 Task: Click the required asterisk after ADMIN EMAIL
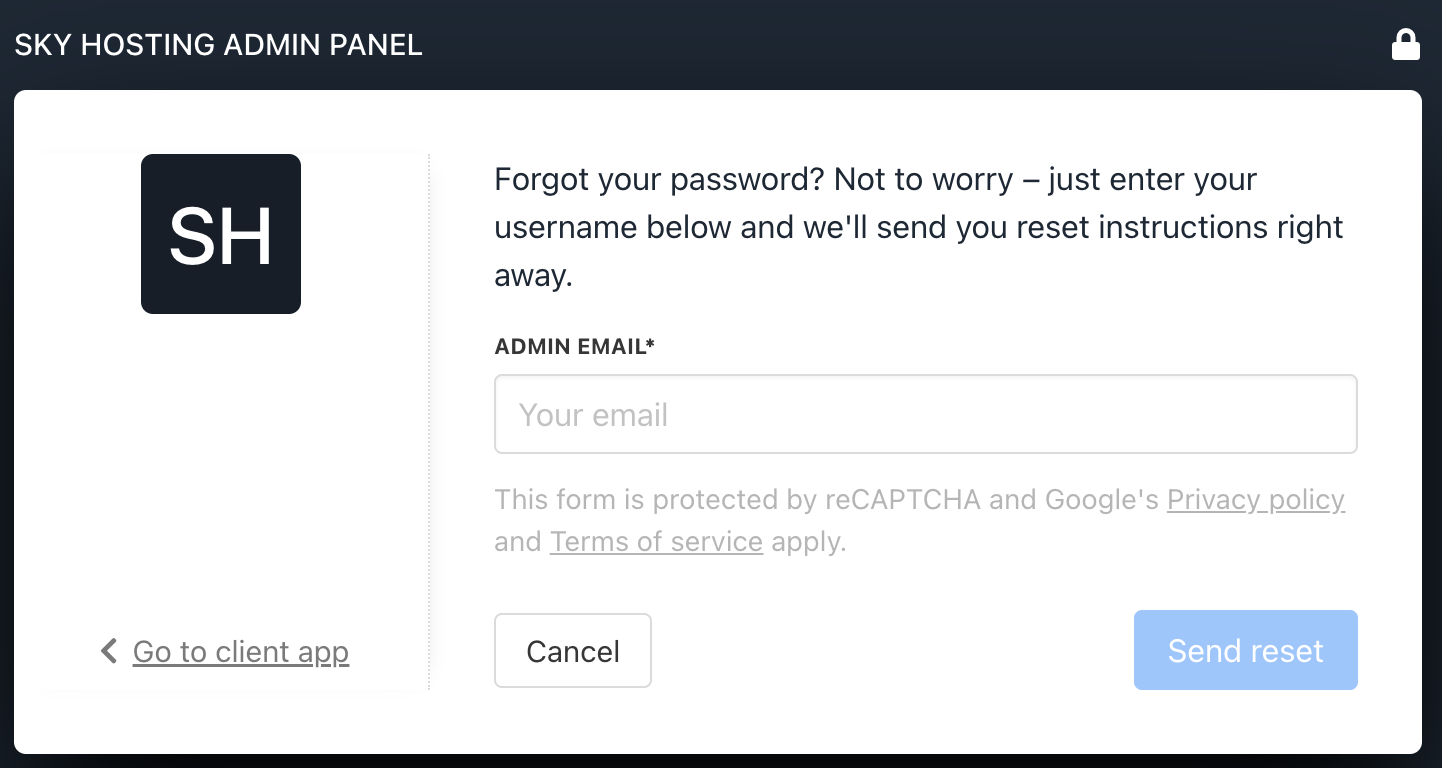(x=651, y=345)
